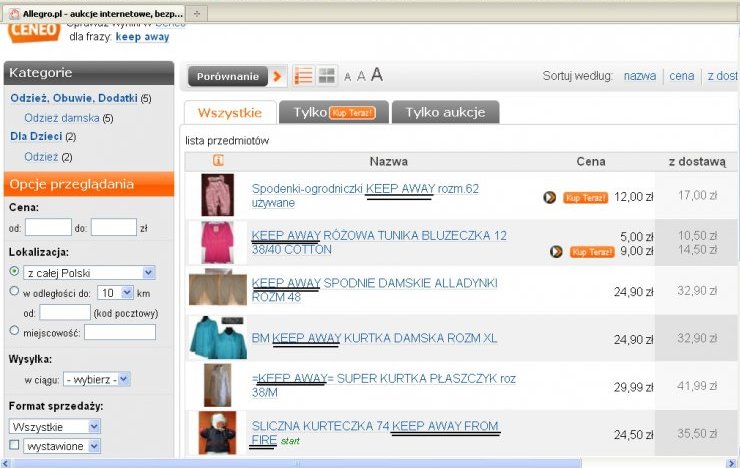Click the orange info icon in table header
Image resolution: width=740 pixels, height=468 pixels.
coord(218,160)
